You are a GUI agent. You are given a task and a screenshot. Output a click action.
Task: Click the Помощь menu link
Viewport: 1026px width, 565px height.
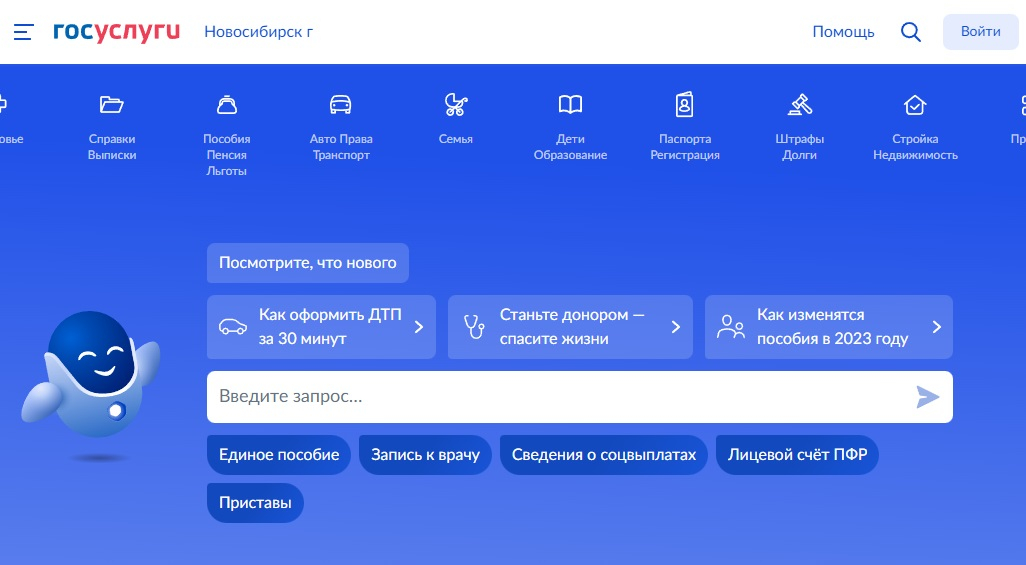[843, 32]
